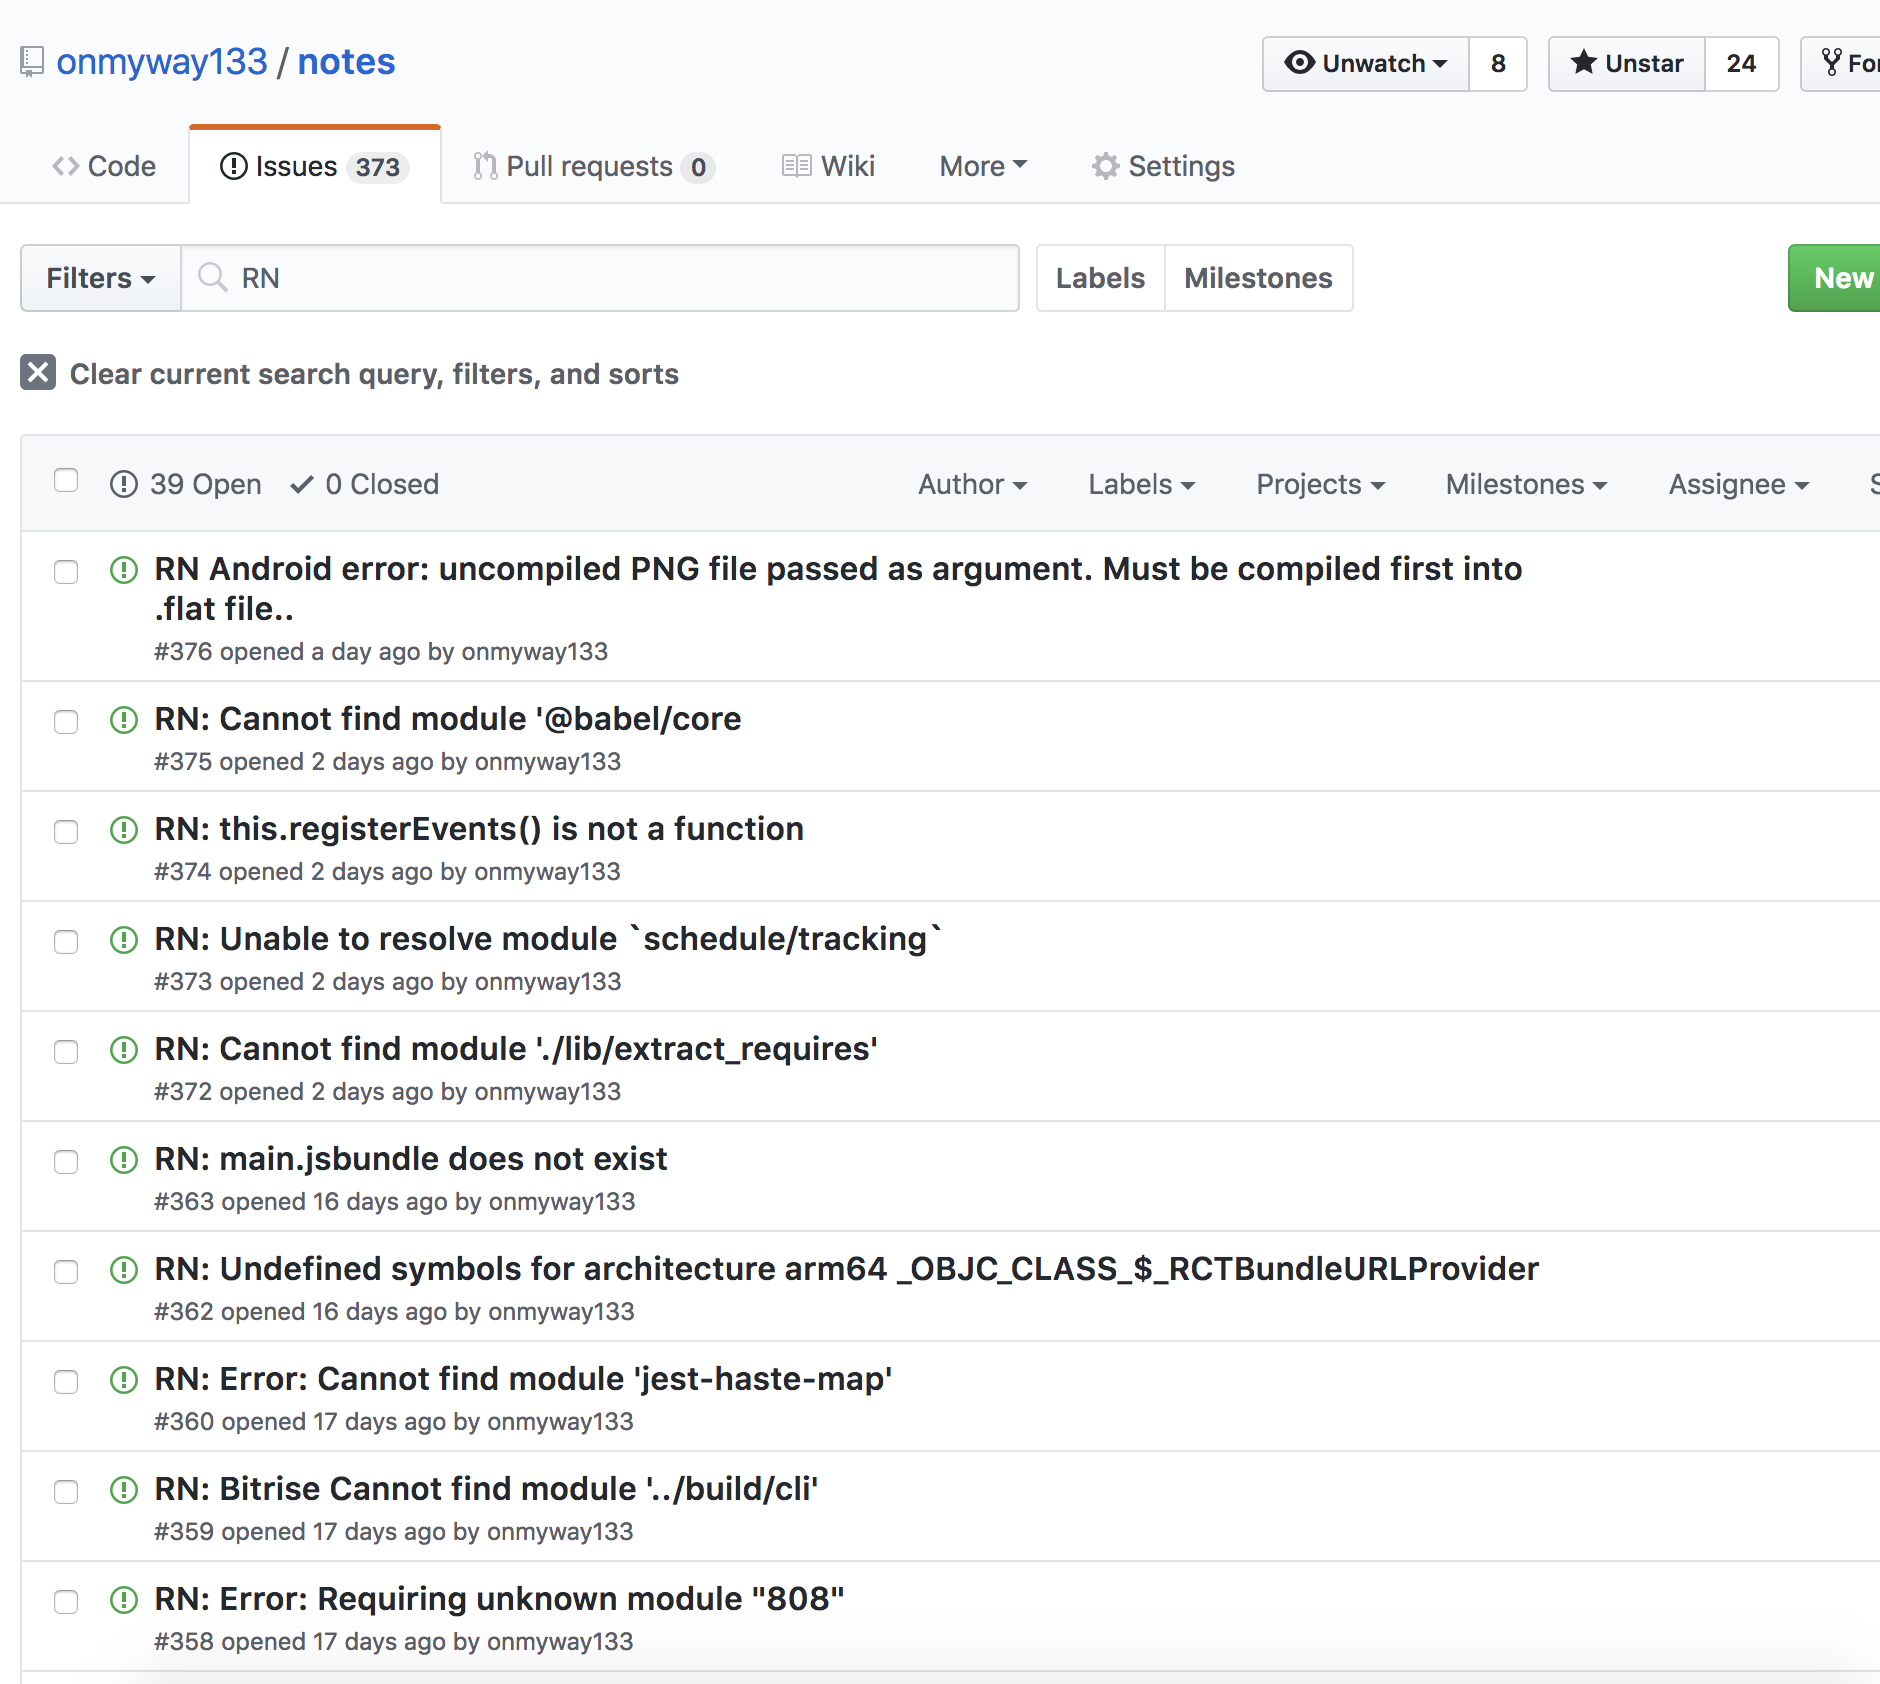Open the Pull requests tab
Image resolution: width=1880 pixels, height=1684 pixels.
pyautogui.click(x=593, y=166)
